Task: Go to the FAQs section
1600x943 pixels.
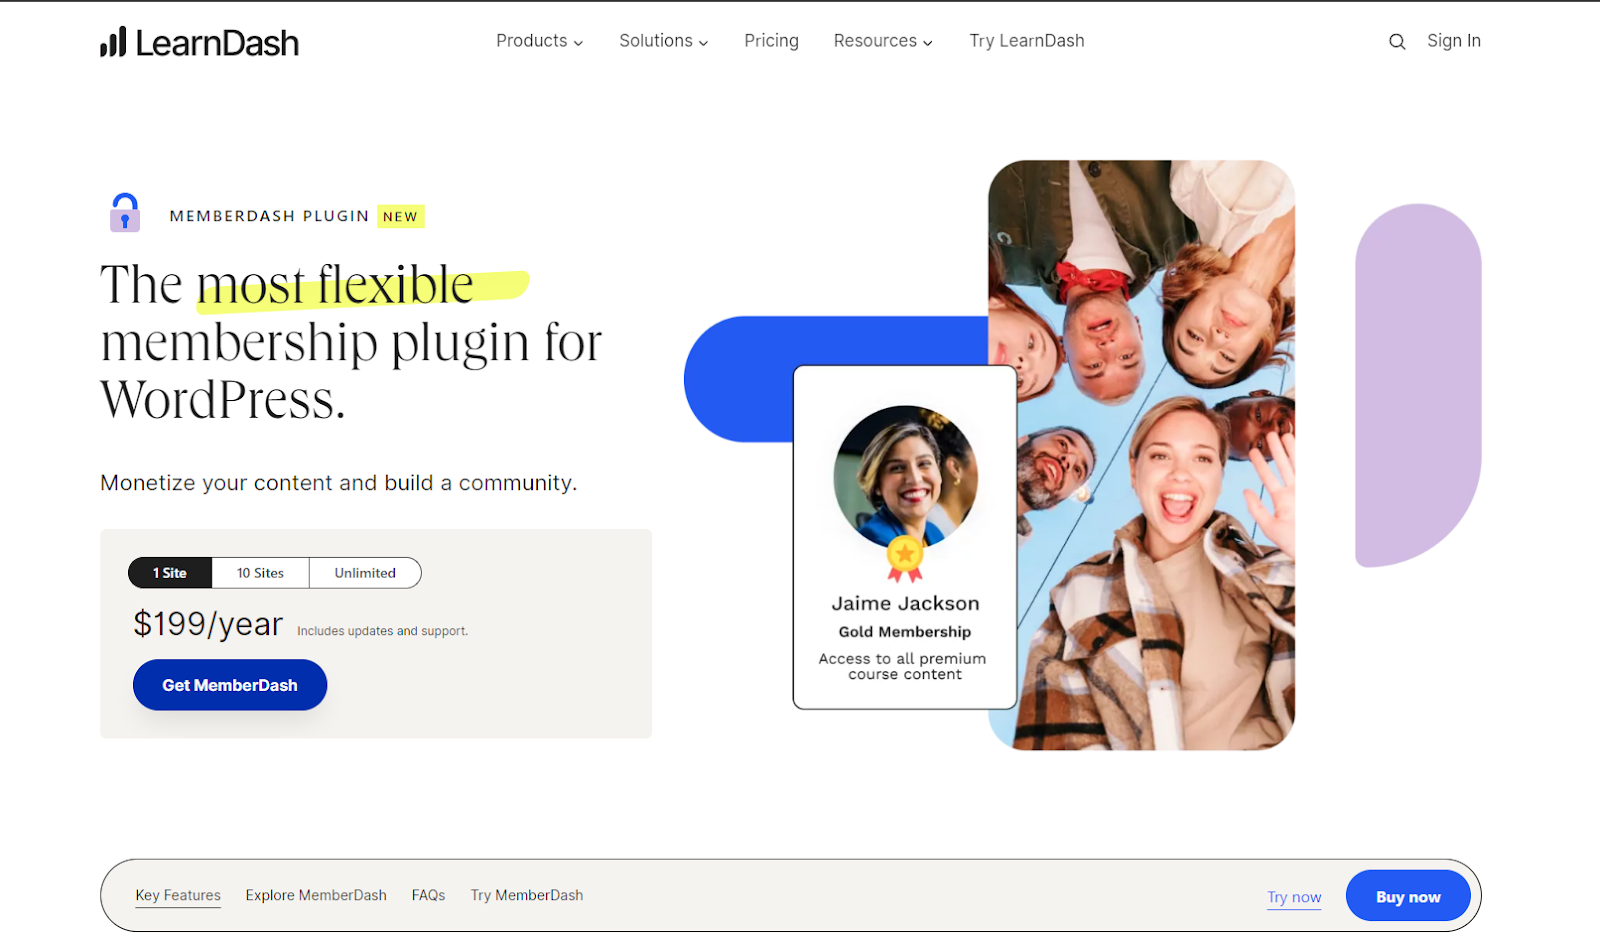Action: pos(428,895)
